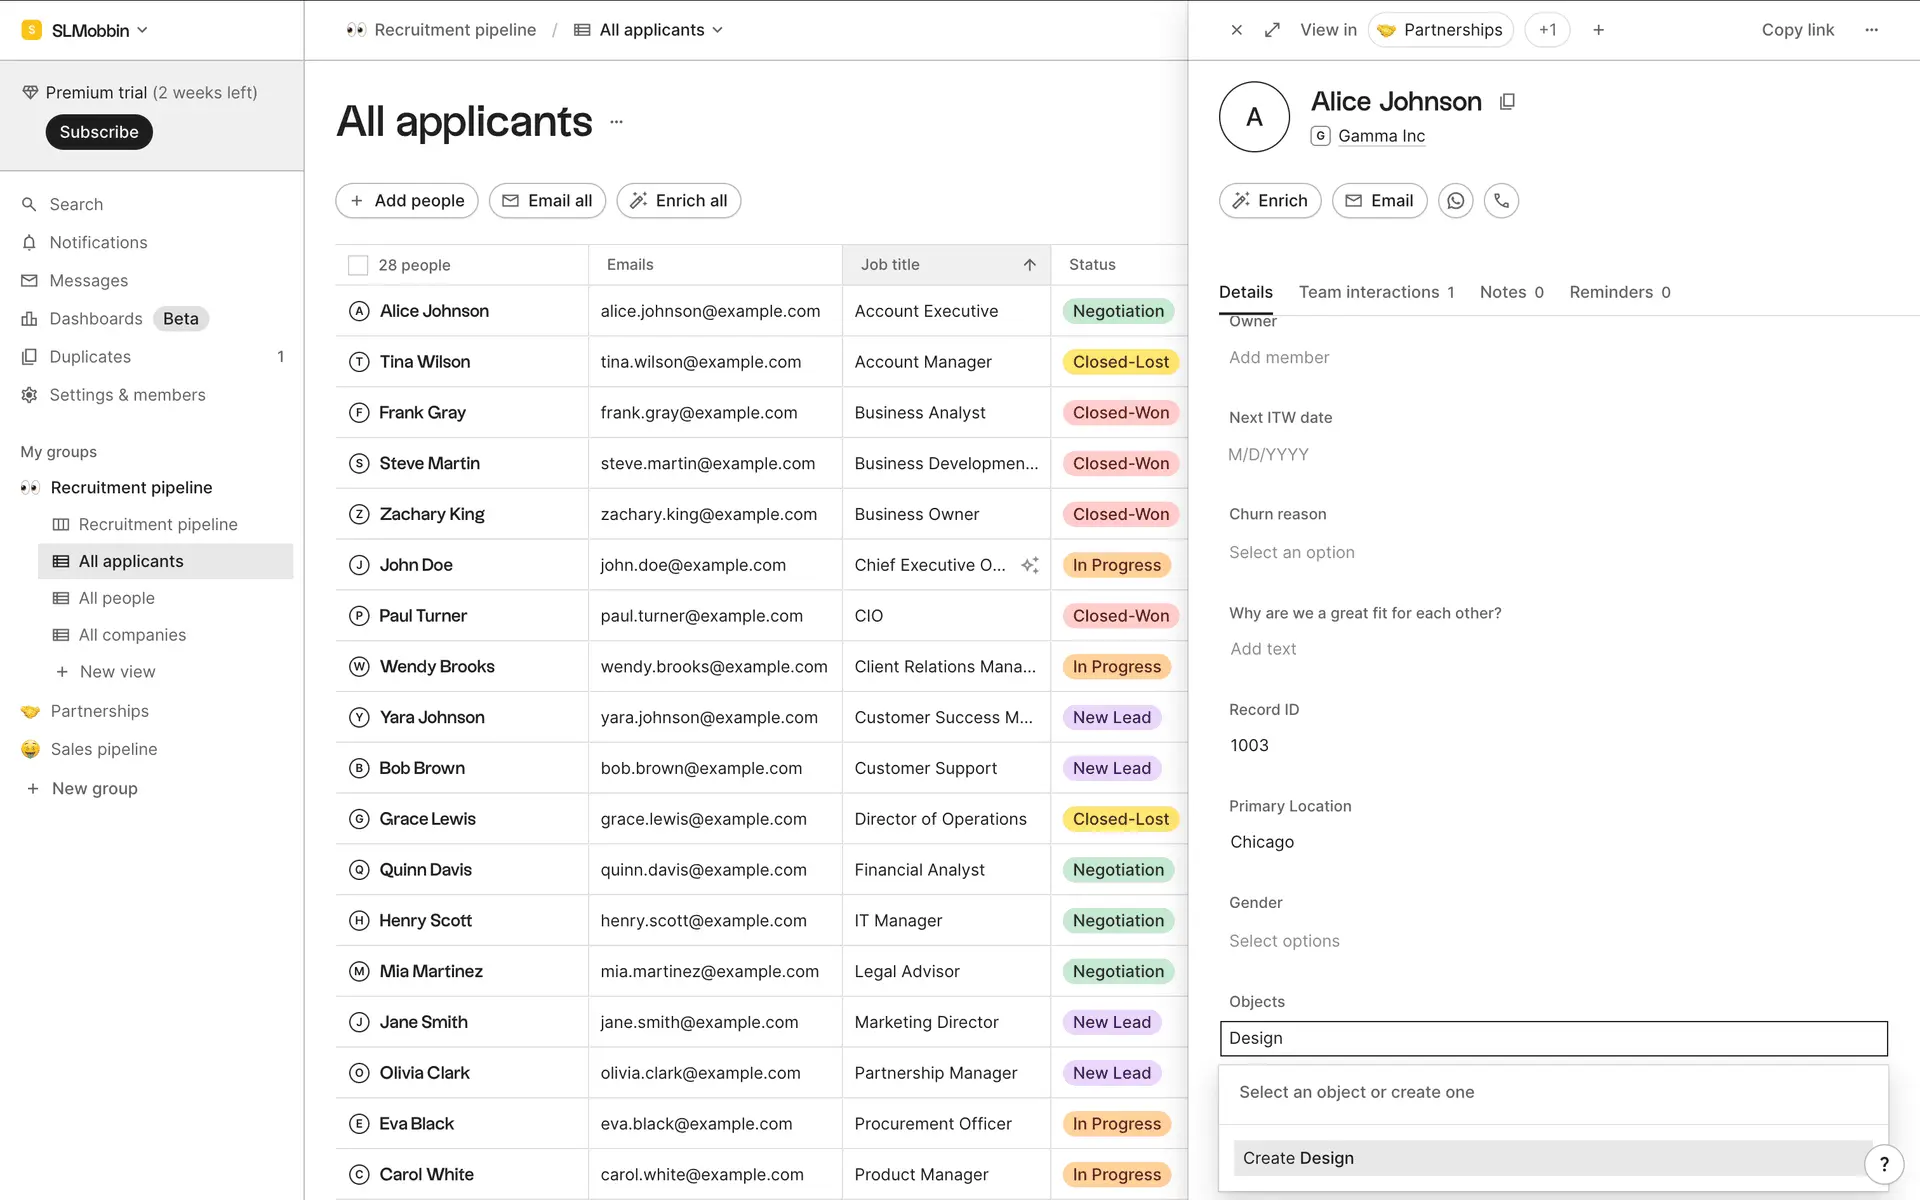
Task: Click the phone call icon button
Action: coord(1501,201)
